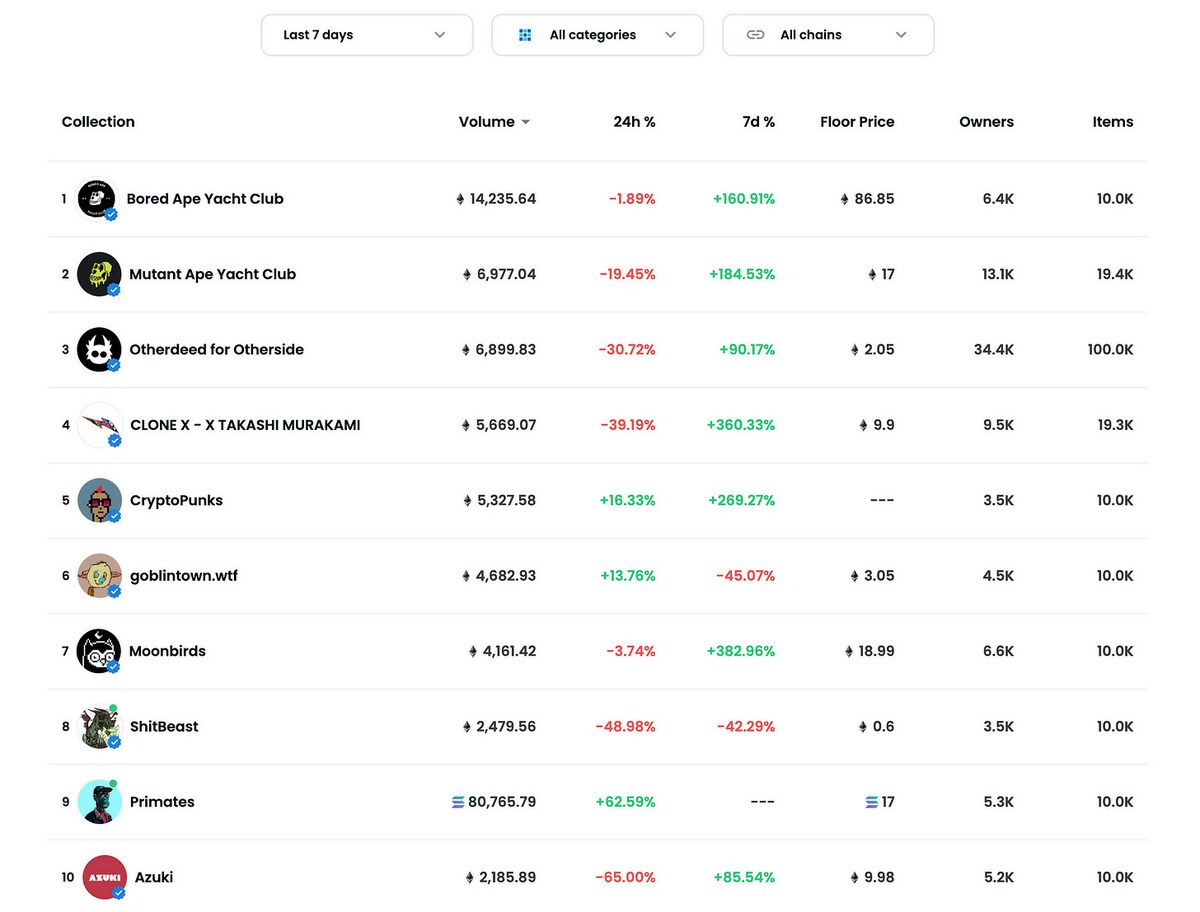Screen dimensions: 1200x912
Task: Click the Ethereum icon beside floor 18.99
Action: (x=849, y=652)
